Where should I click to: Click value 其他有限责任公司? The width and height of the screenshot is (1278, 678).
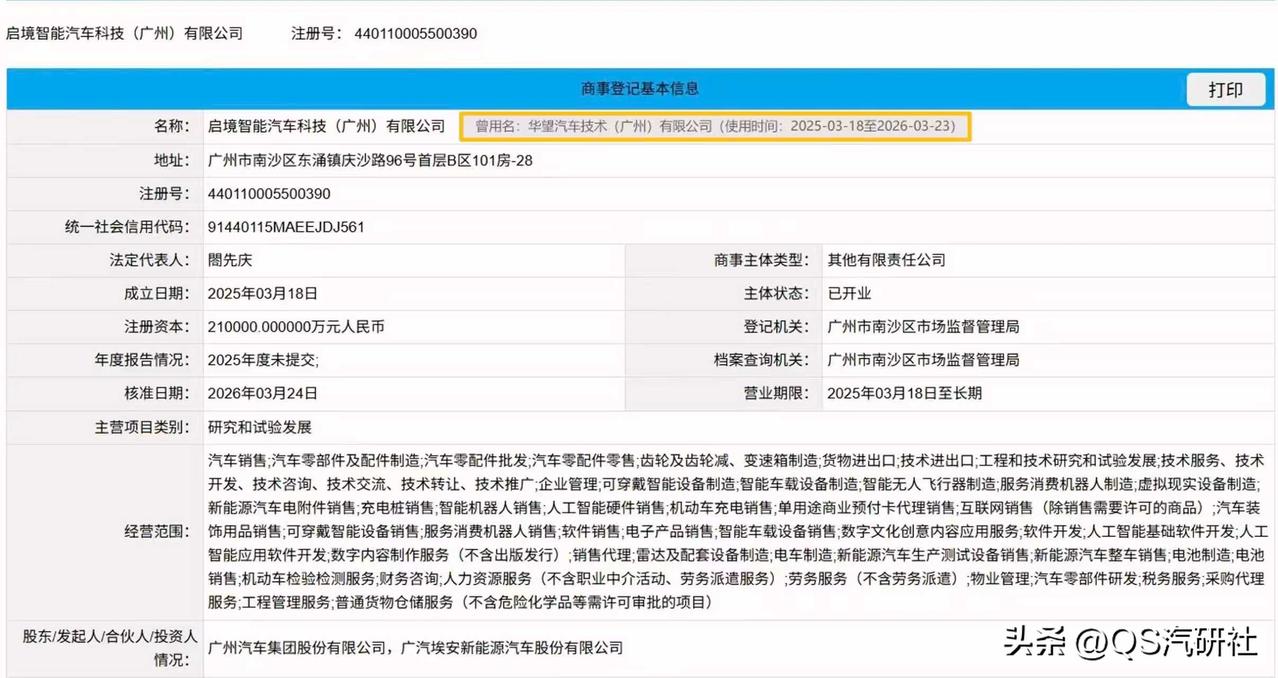coord(886,260)
